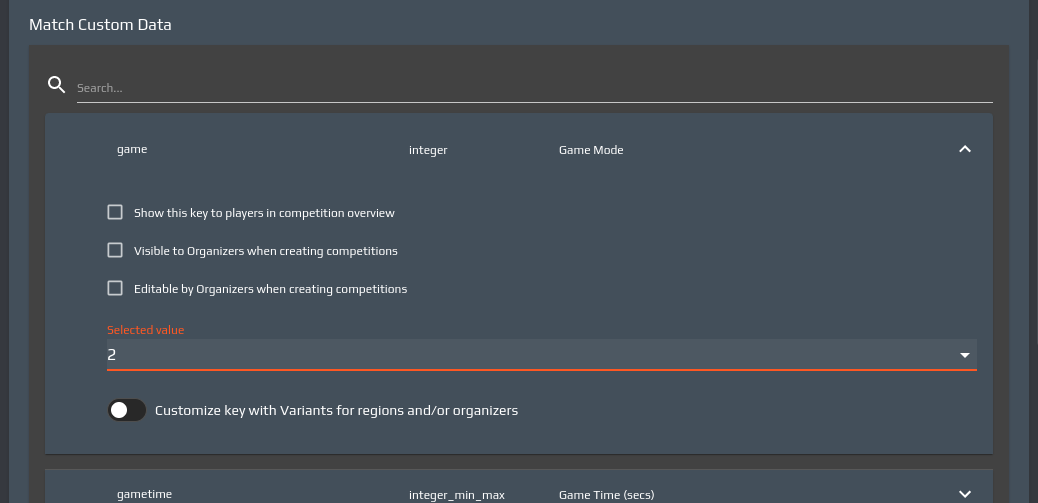Screen dimensions: 1038x503
Task: Click 'Customize key with Variants' label text
Action: (x=336, y=410)
